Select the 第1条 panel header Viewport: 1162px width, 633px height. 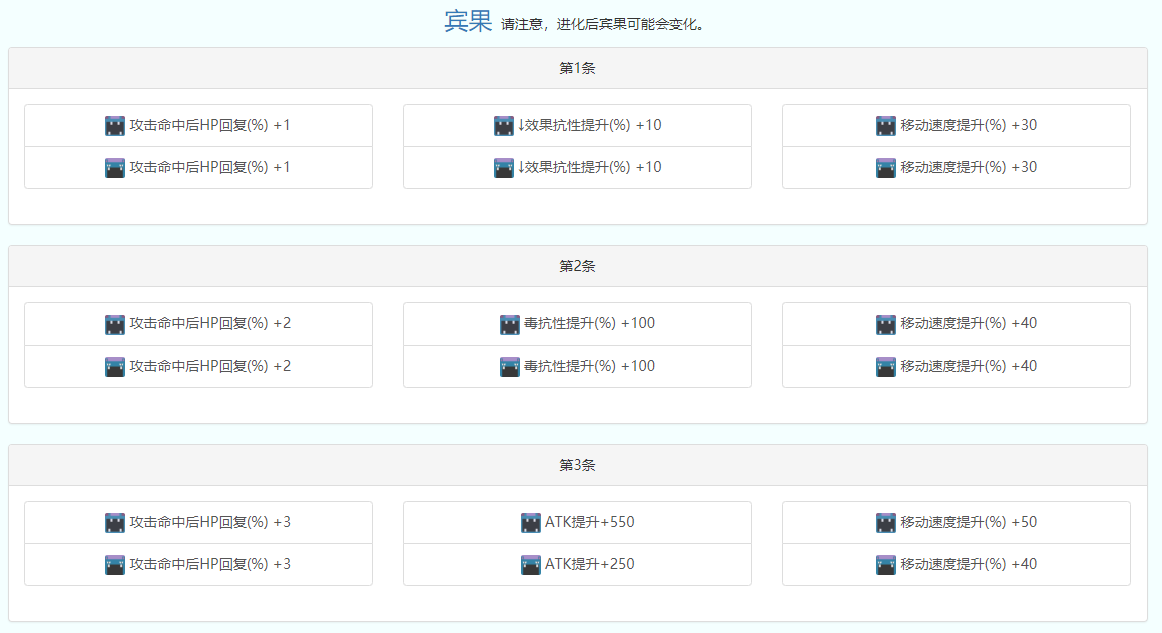[577, 68]
